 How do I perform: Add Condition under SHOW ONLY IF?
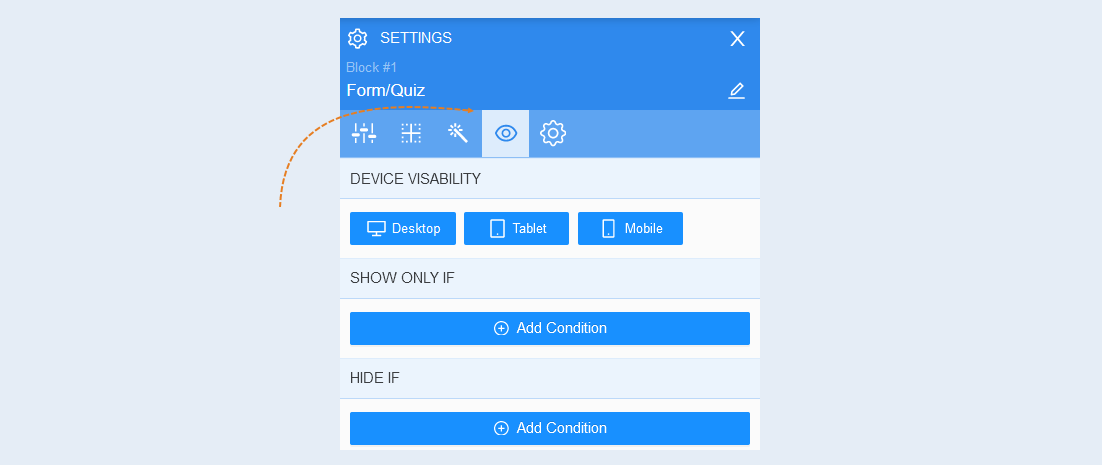tap(550, 328)
